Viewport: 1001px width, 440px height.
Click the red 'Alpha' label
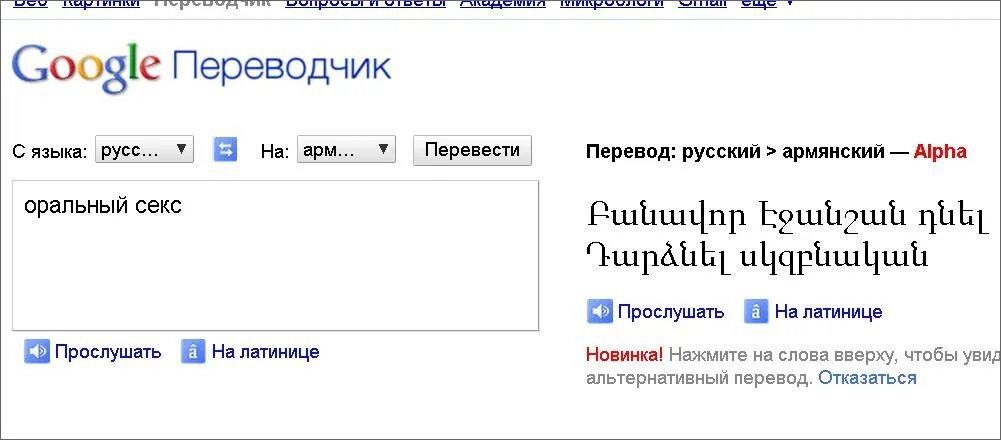[x=940, y=152]
